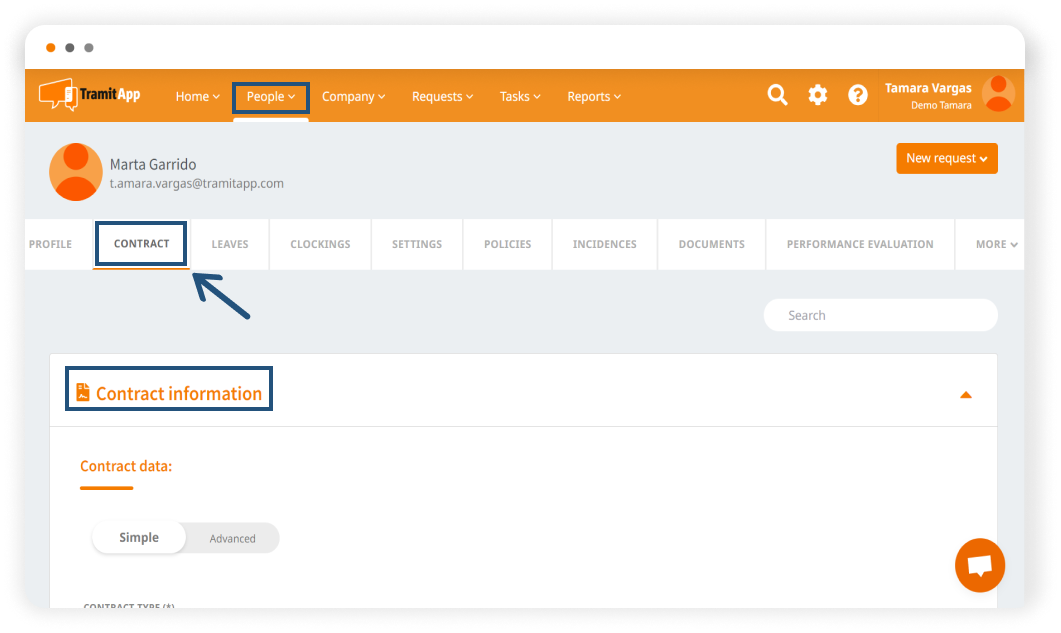The image size is (1061, 633).
Task: Open the People dropdown menu
Action: [x=270, y=97]
